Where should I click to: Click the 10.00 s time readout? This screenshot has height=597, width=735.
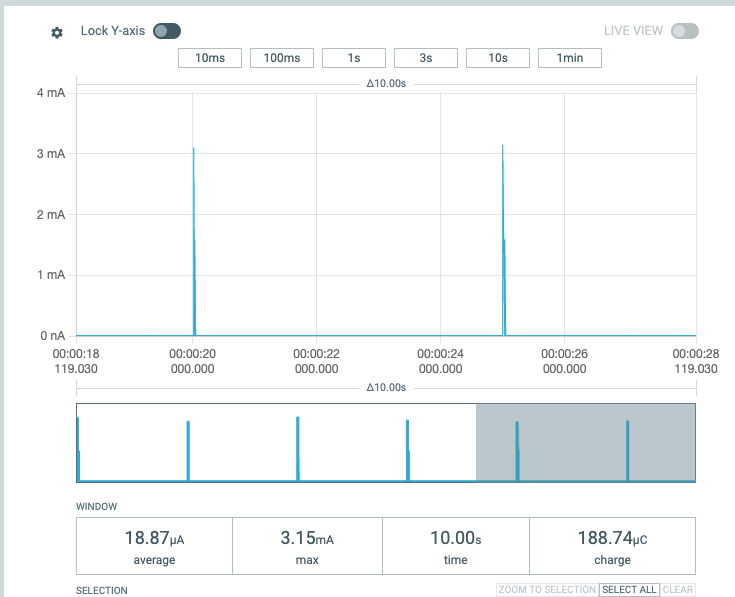tap(455, 547)
